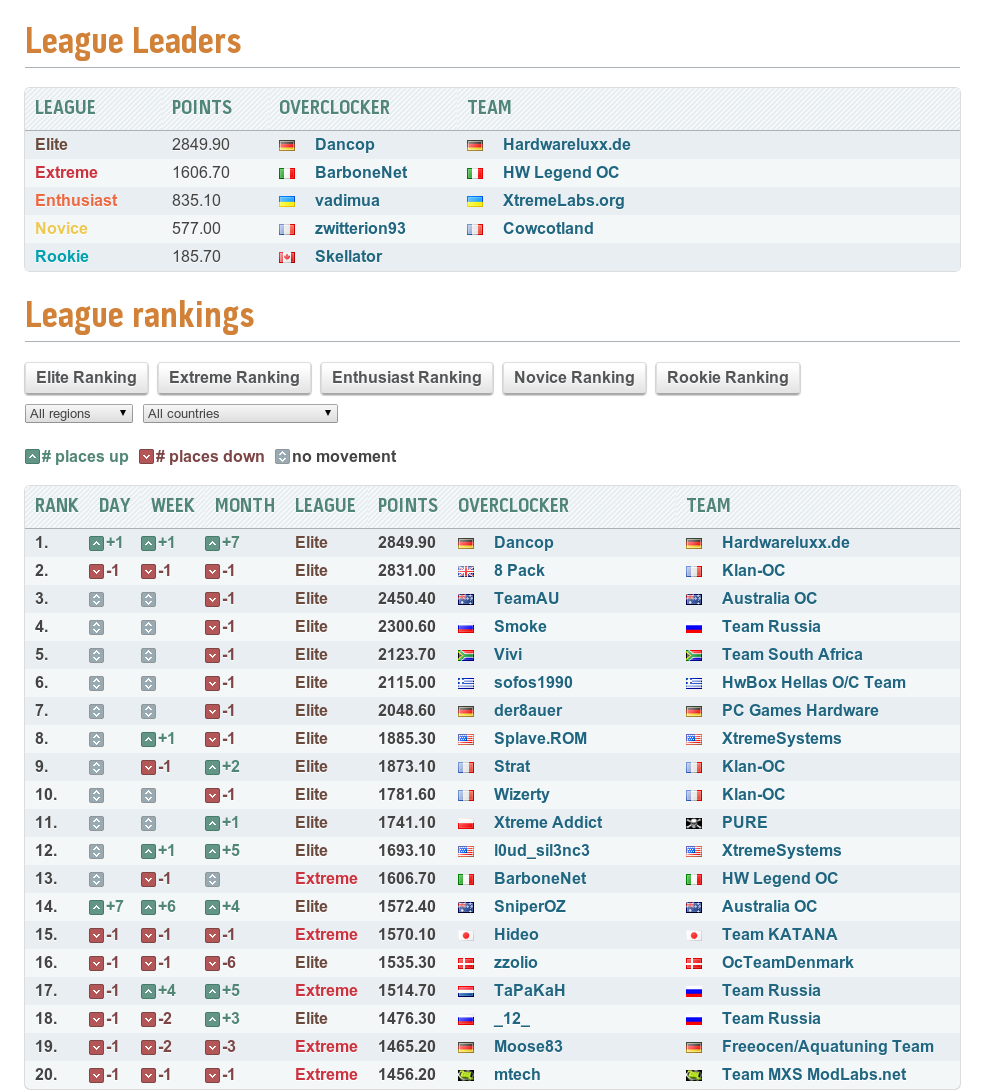This screenshot has height=1092, width=985.
Task: Open Team South Africa team page
Action: tap(792, 655)
